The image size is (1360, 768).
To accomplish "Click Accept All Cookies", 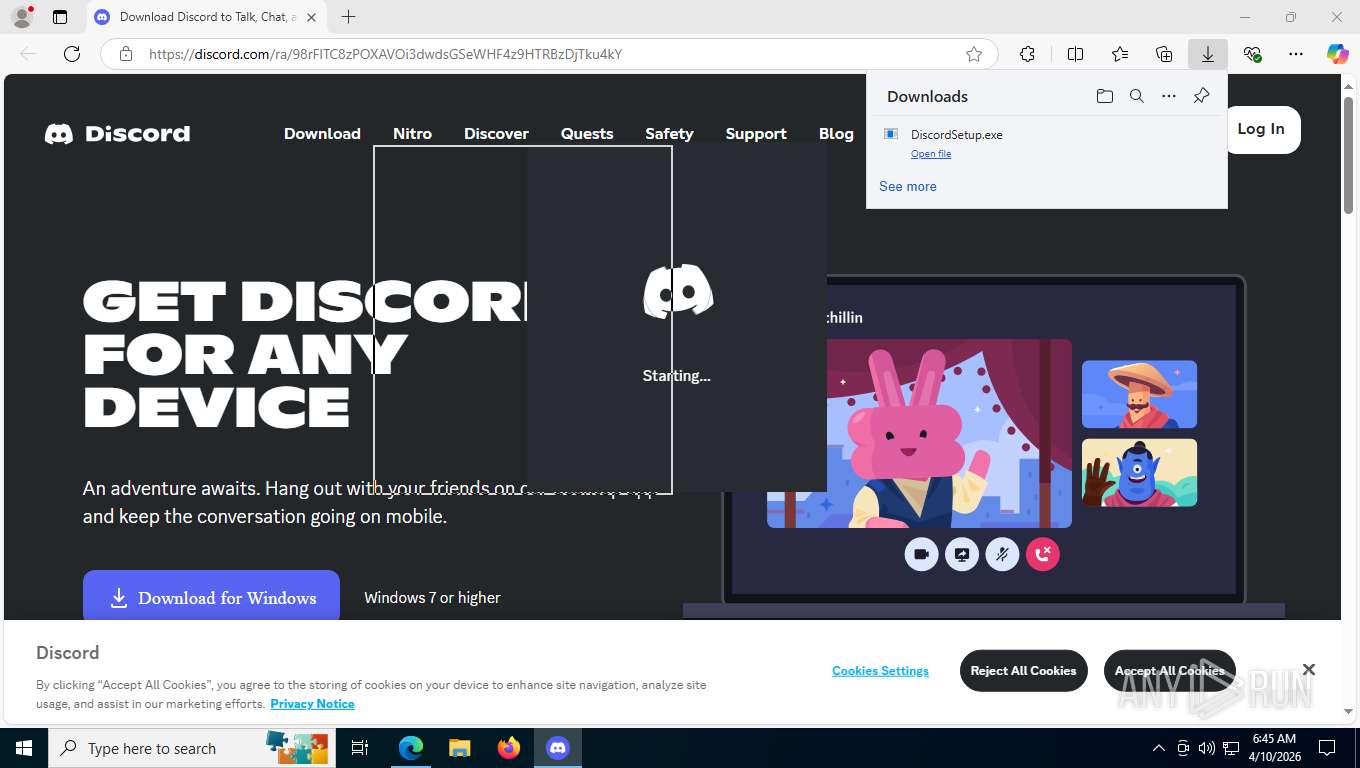I will coord(1169,671).
